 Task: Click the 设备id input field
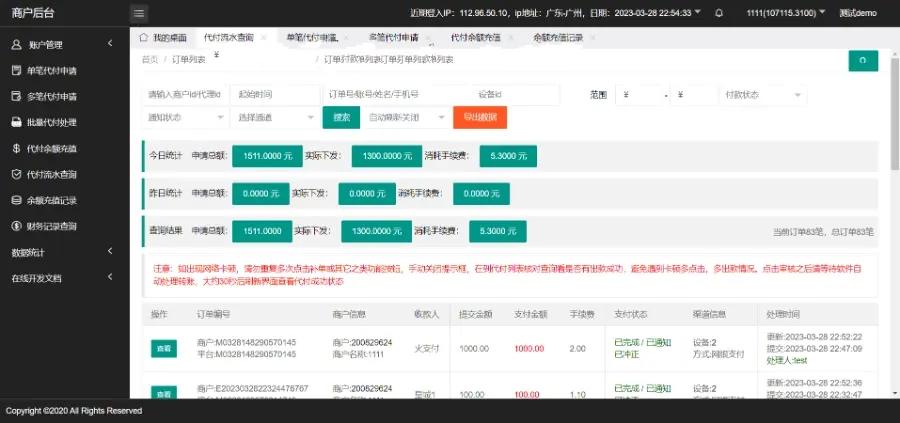[515, 95]
